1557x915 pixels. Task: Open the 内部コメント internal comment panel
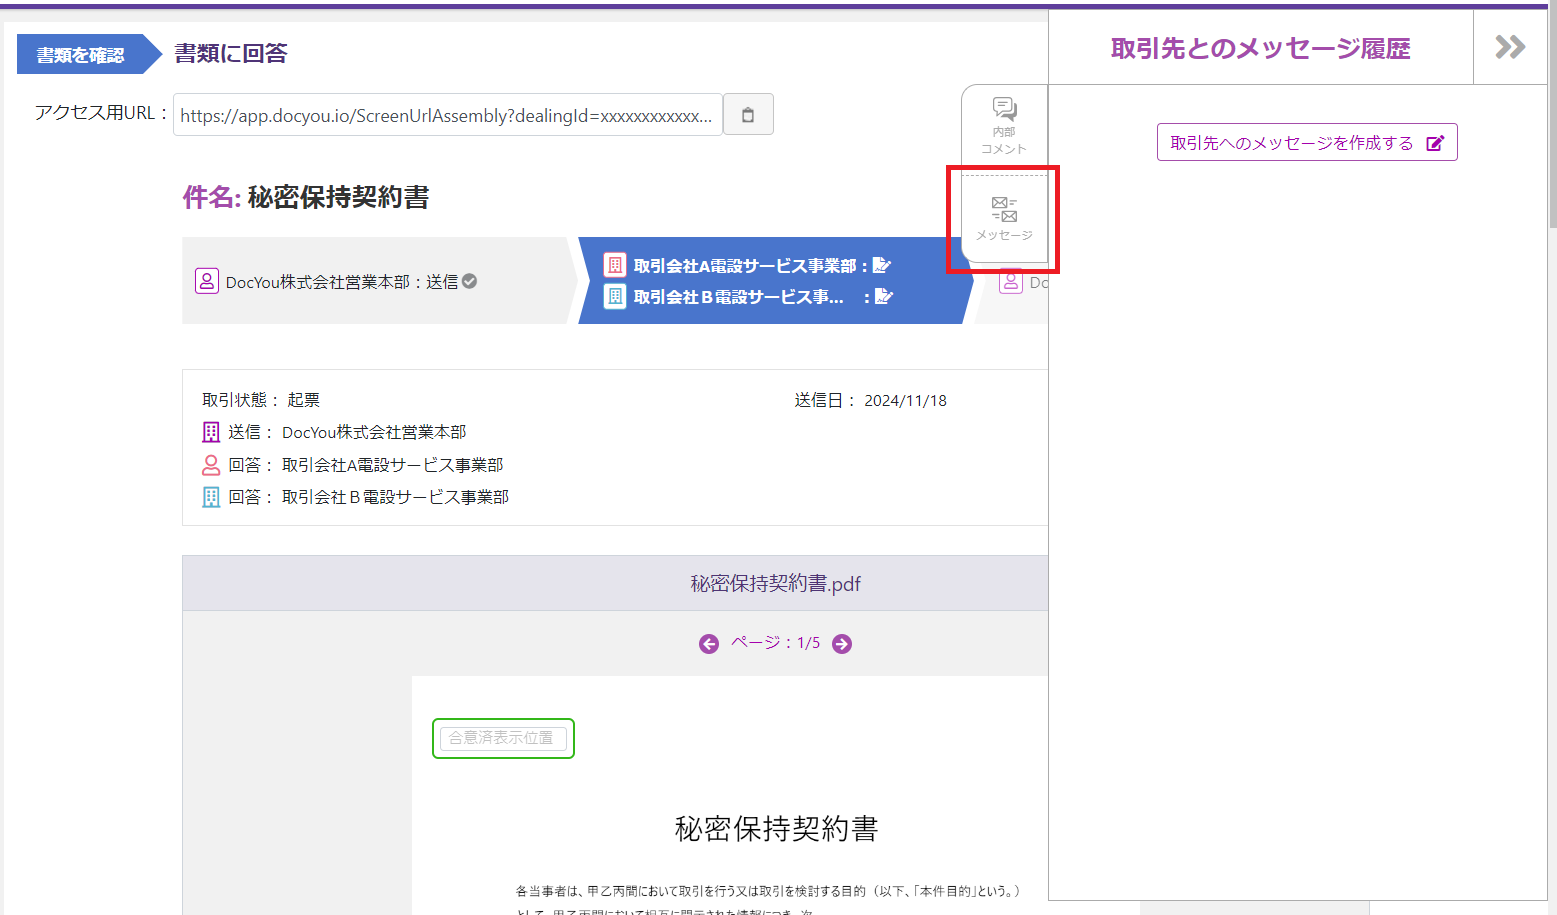pos(1004,125)
